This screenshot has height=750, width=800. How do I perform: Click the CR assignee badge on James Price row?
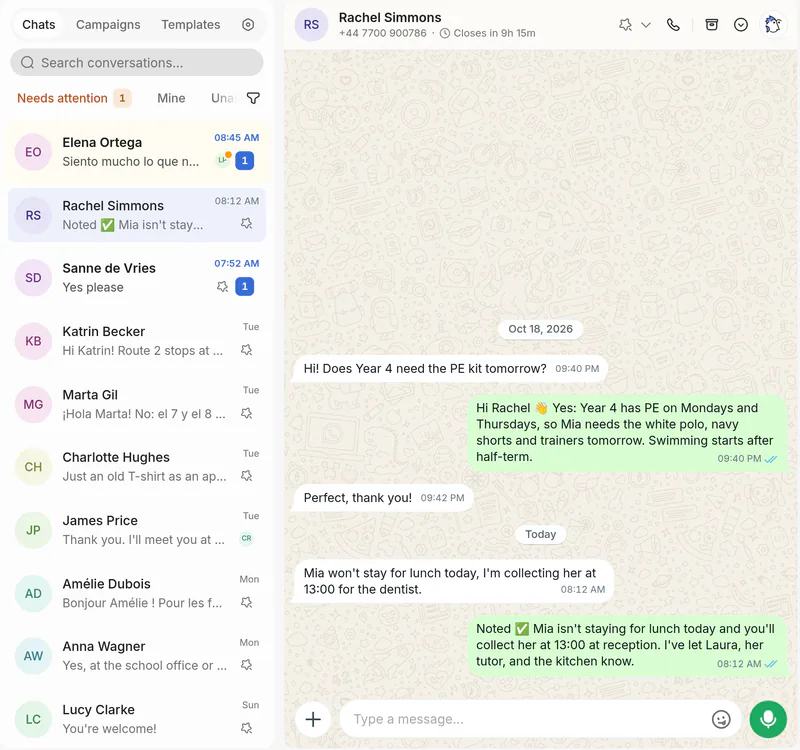click(x=246, y=538)
